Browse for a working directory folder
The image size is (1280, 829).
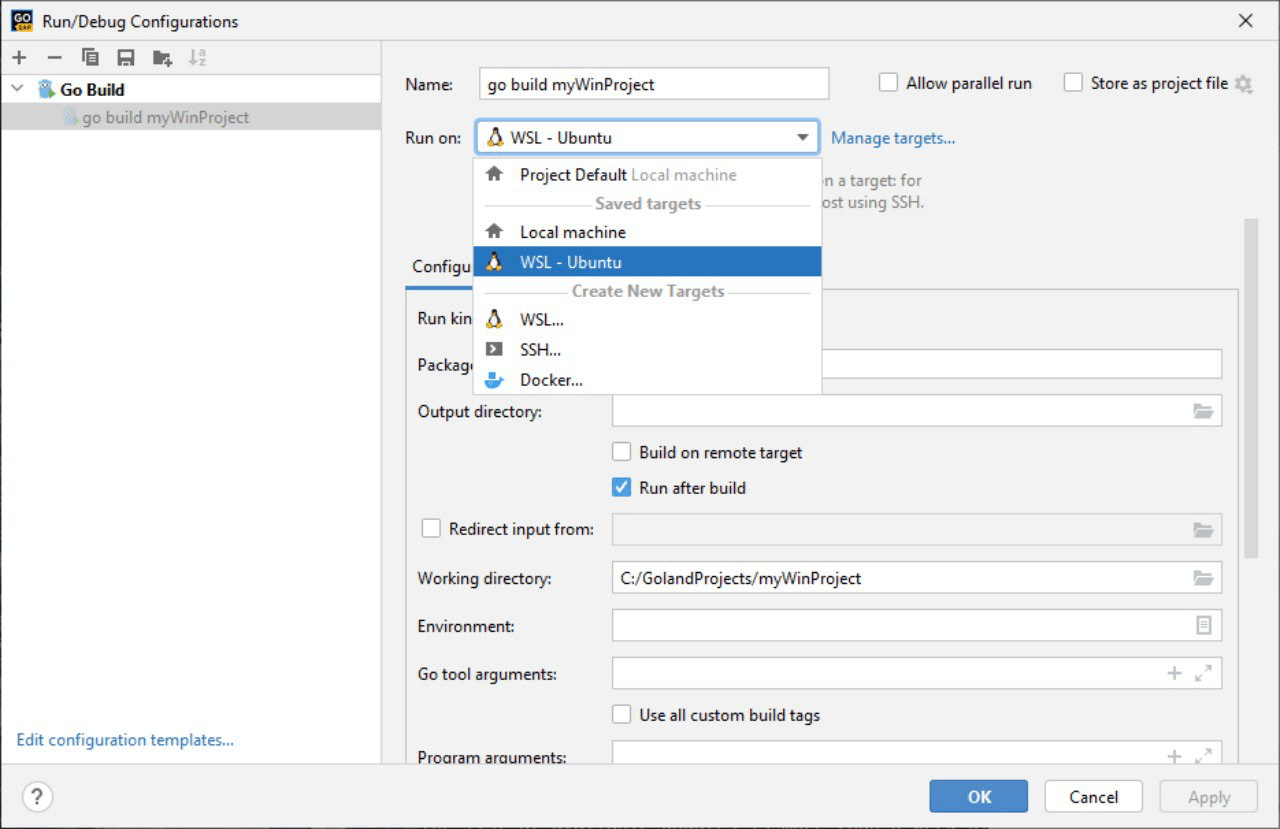tap(1204, 578)
